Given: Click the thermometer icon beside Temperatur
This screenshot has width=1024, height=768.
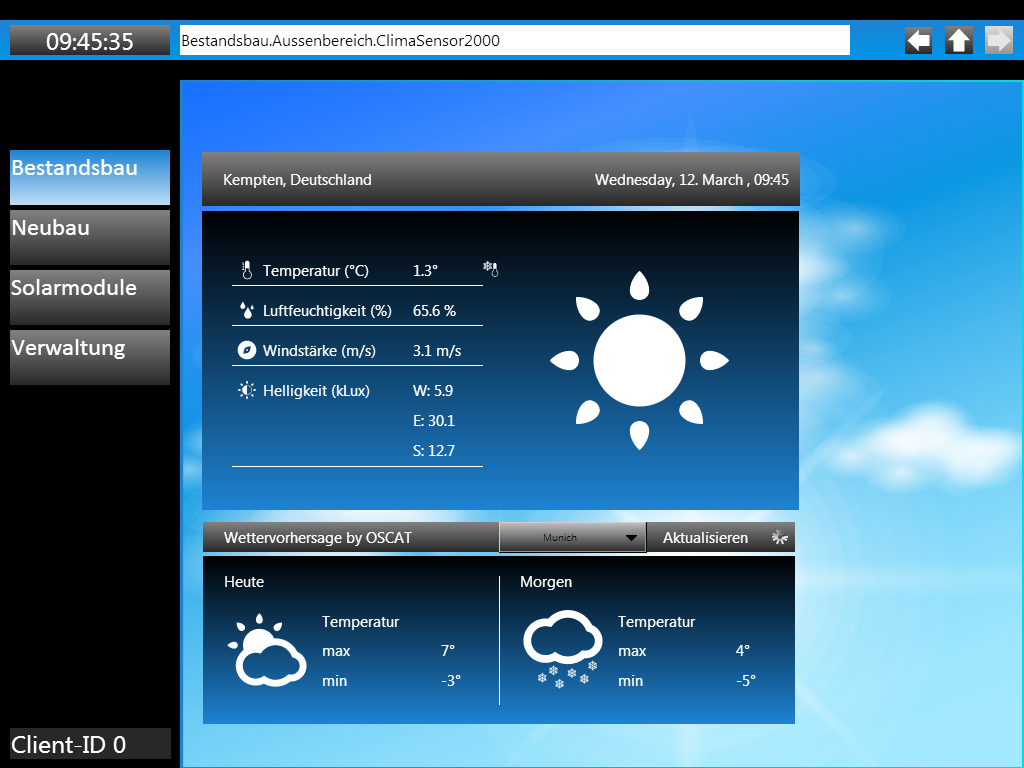Looking at the screenshot, I should (x=247, y=270).
